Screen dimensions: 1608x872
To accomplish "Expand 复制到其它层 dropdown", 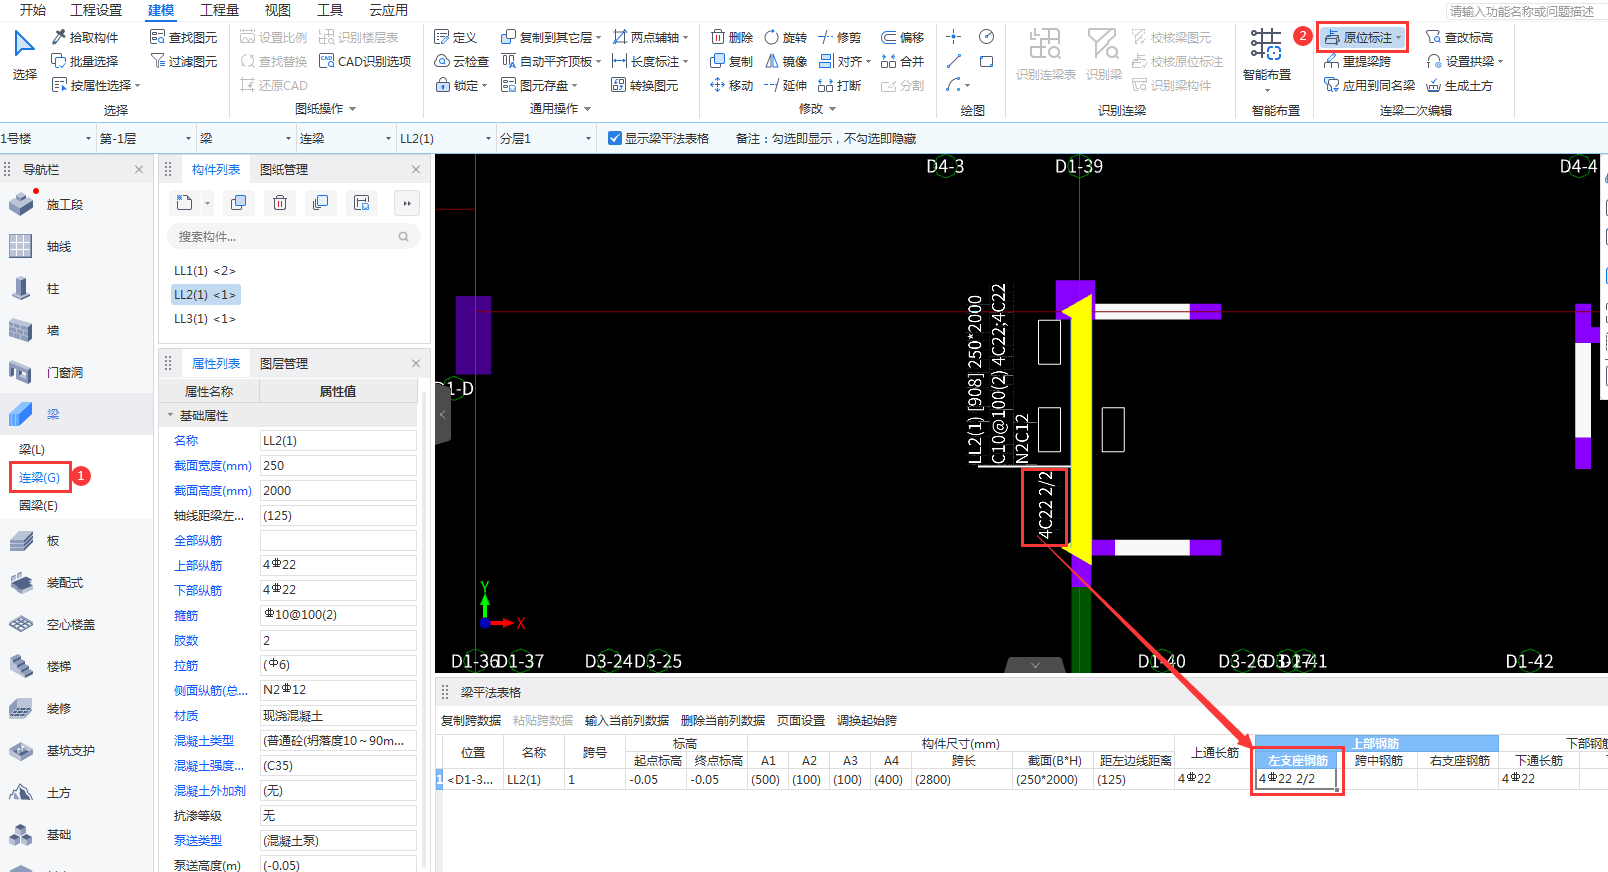I will tap(598, 38).
